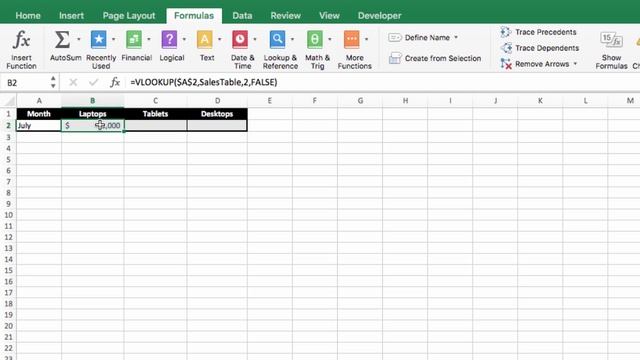
Task: Expand the Recently Used dropdown arrow
Action: point(113,39)
